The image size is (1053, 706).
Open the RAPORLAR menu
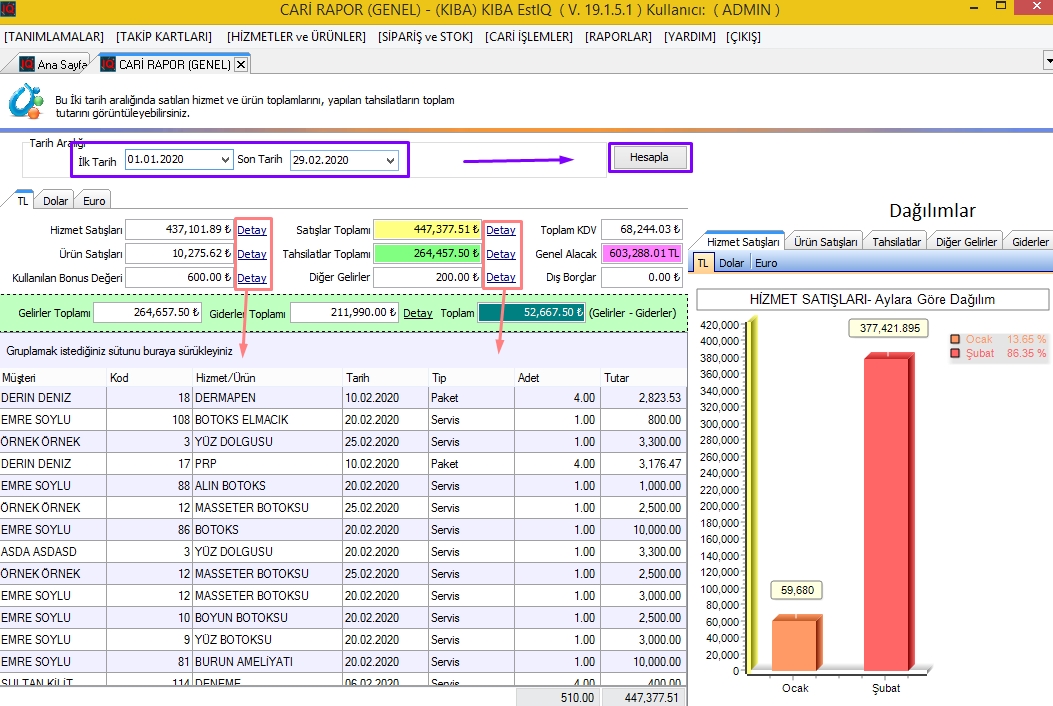pos(619,37)
